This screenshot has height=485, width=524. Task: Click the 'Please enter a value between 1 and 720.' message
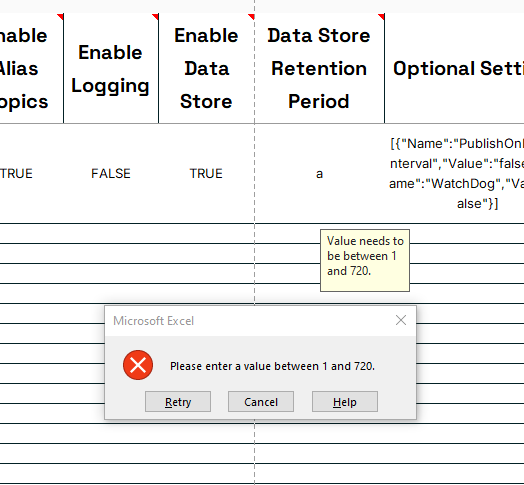coord(272,366)
